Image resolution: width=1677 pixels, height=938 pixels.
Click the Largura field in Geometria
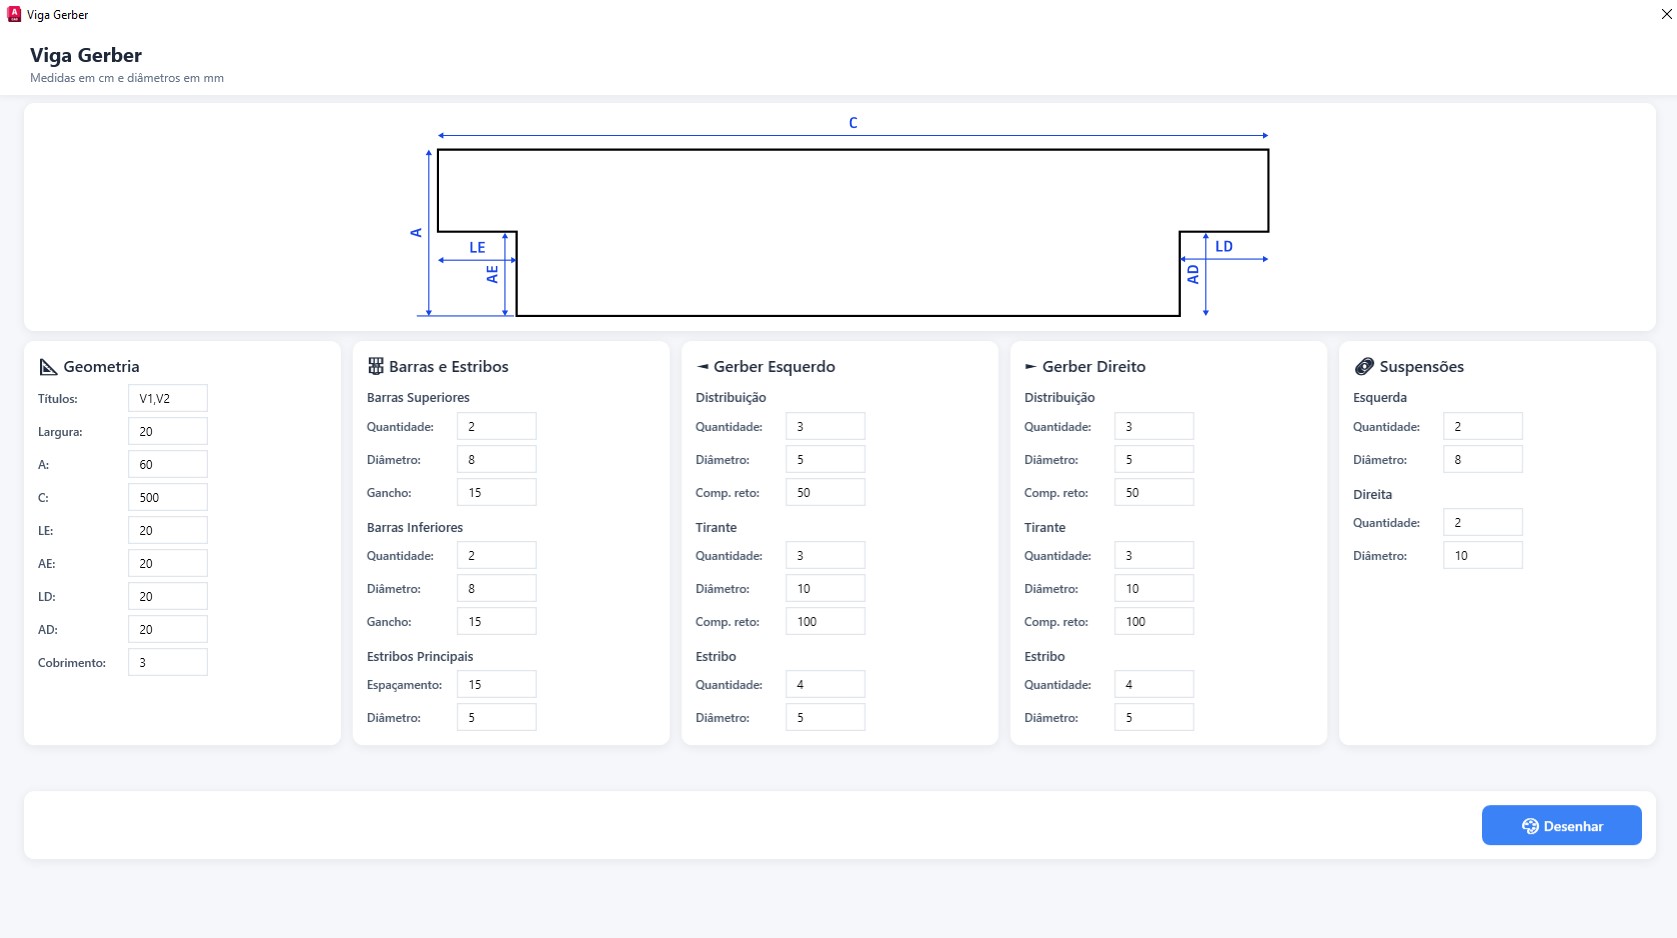(x=168, y=431)
